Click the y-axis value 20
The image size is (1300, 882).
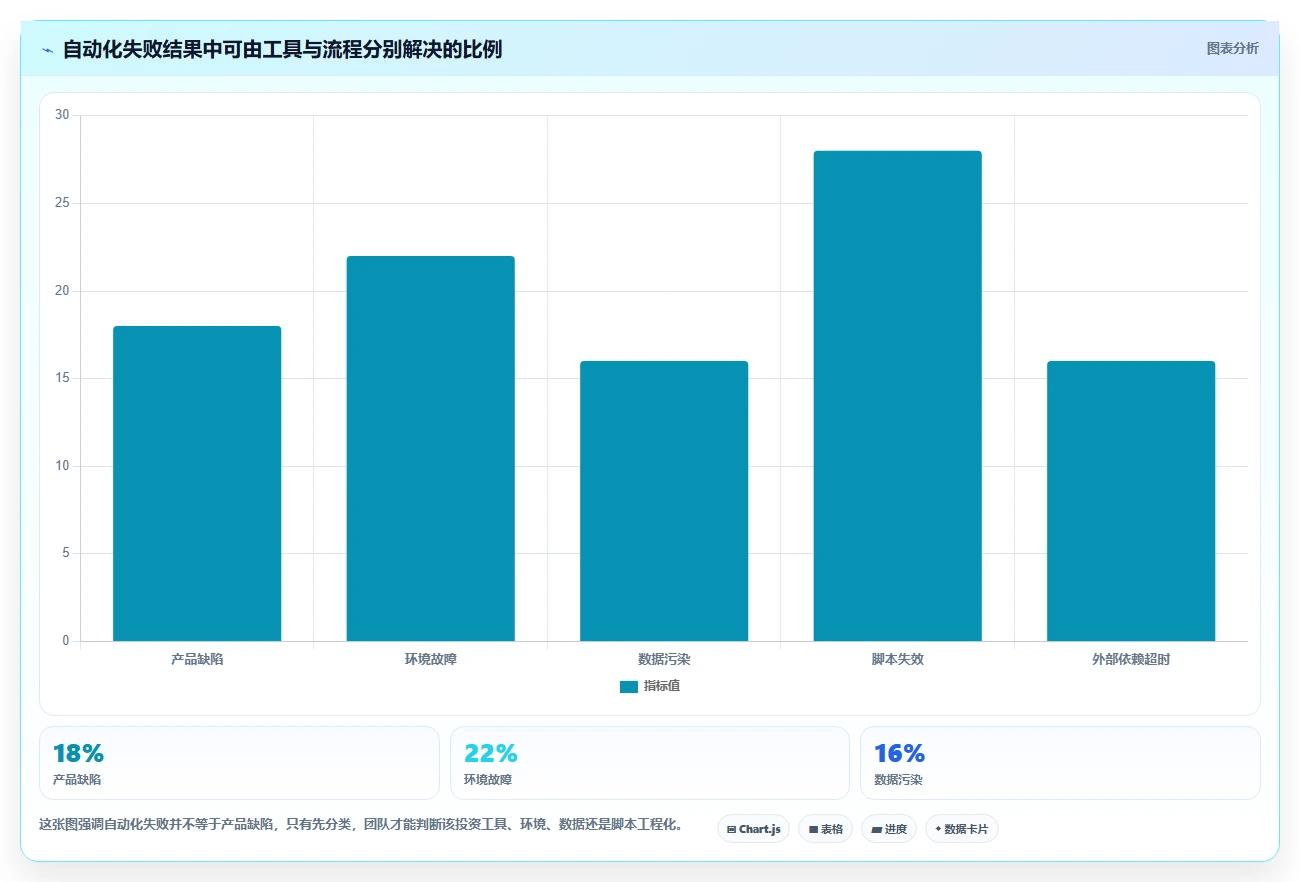pyautogui.click(x=62, y=291)
